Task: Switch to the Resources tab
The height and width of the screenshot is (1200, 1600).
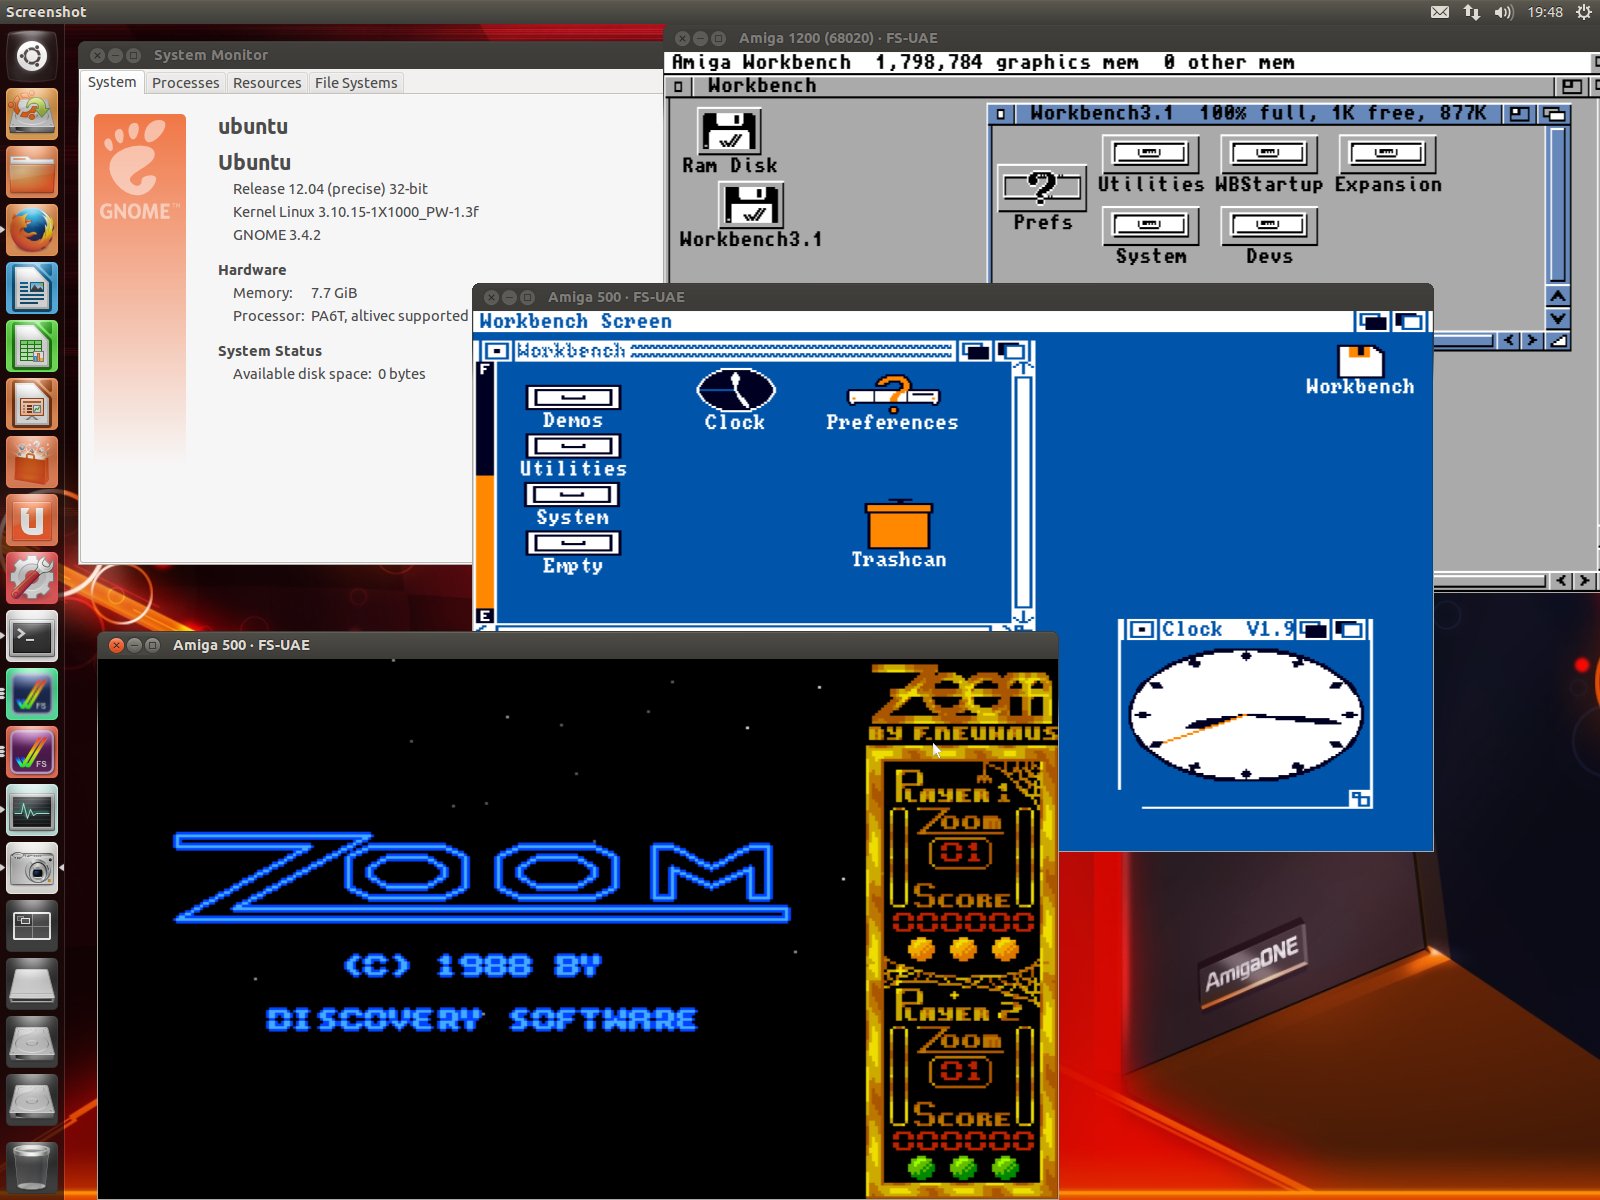Action: pyautogui.click(x=266, y=83)
